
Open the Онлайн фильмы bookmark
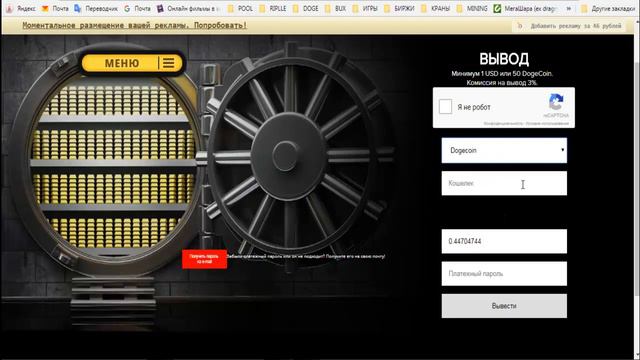pyautogui.click(x=189, y=8)
